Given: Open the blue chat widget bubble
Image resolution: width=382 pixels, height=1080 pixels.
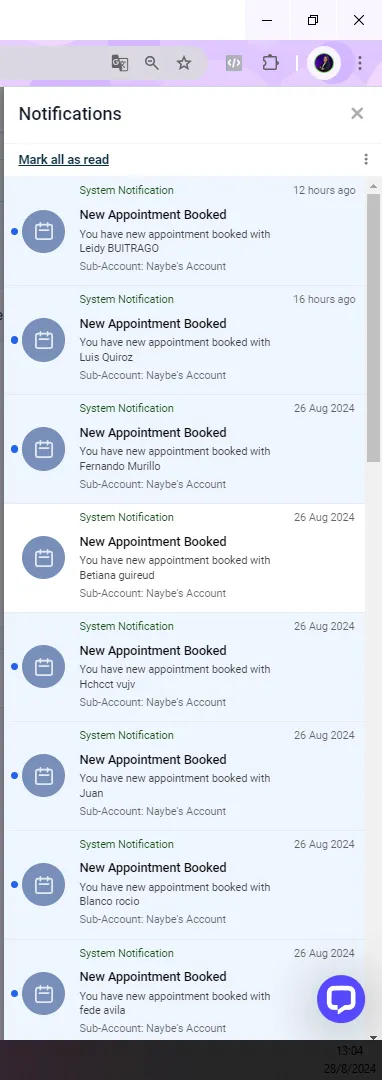Looking at the screenshot, I should click(x=341, y=999).
